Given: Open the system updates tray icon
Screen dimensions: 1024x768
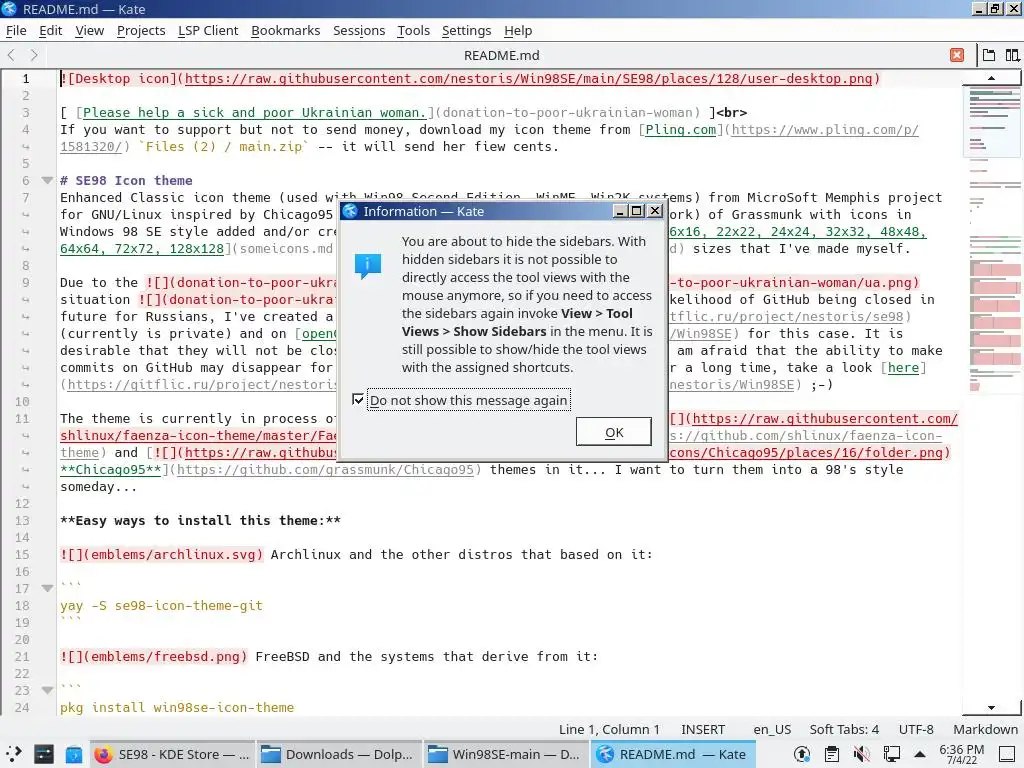Looking at the screenshot, I should click(801, 754).
